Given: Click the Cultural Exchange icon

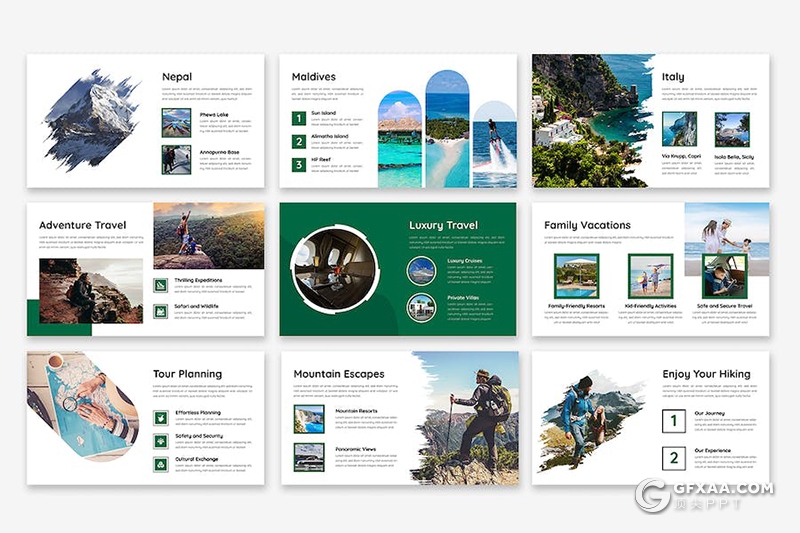Looking at the screenshot, I should point(160,464).
